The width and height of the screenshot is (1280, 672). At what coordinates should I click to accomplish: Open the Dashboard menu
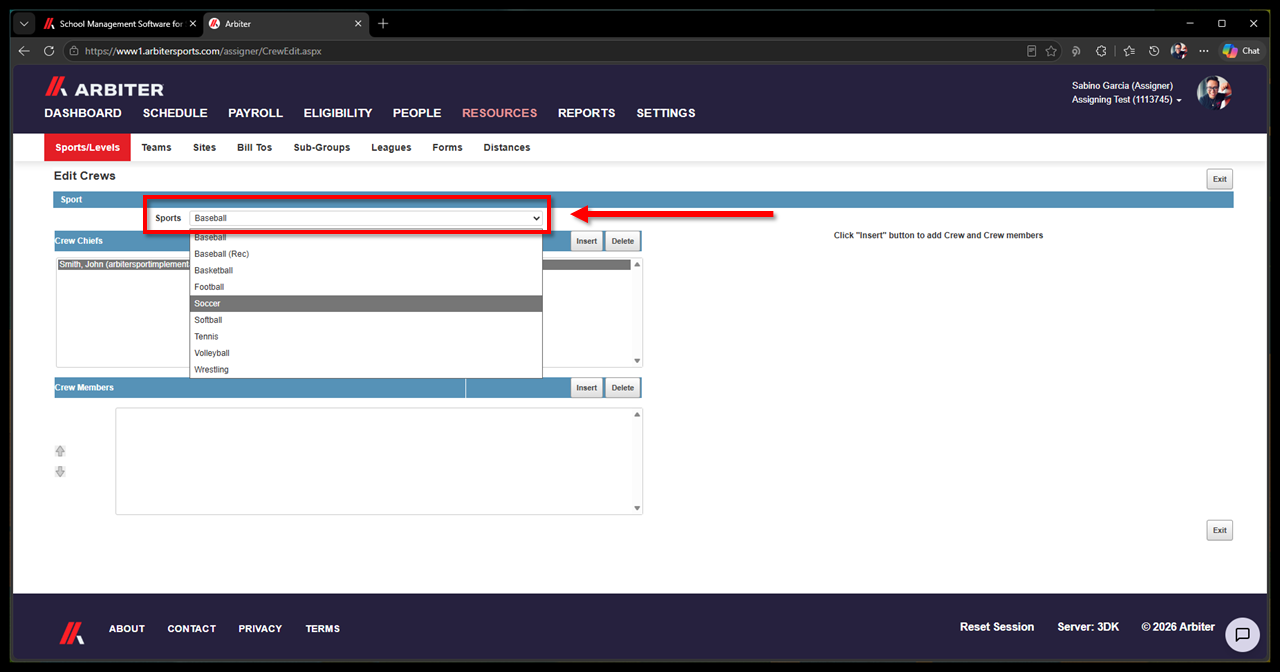[x=83, y=113]
